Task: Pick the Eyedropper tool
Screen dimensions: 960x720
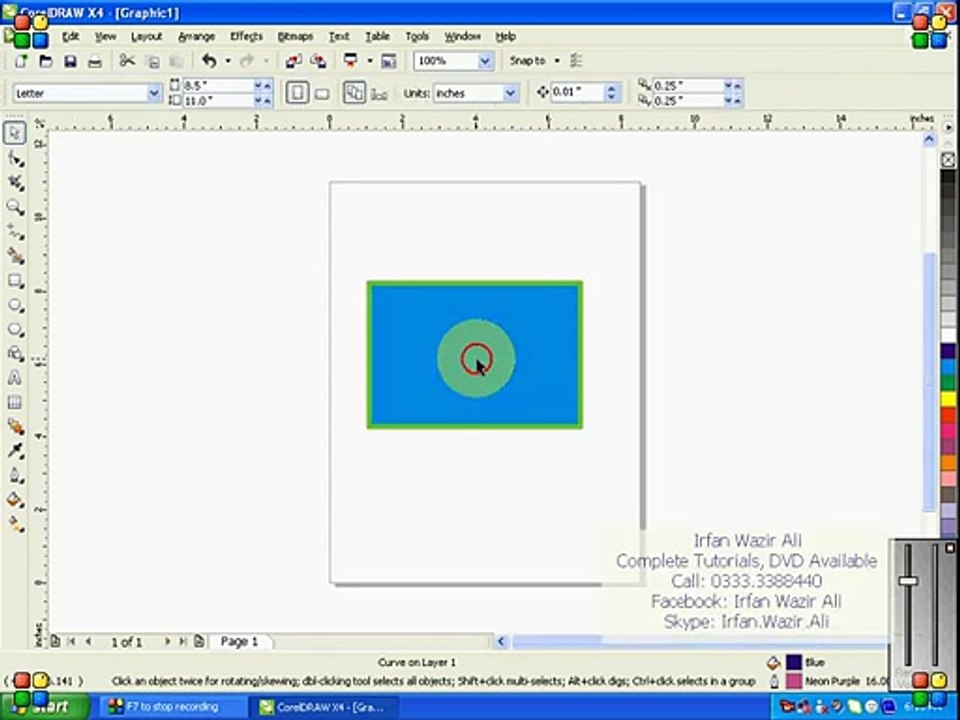Action: (15, 451)
